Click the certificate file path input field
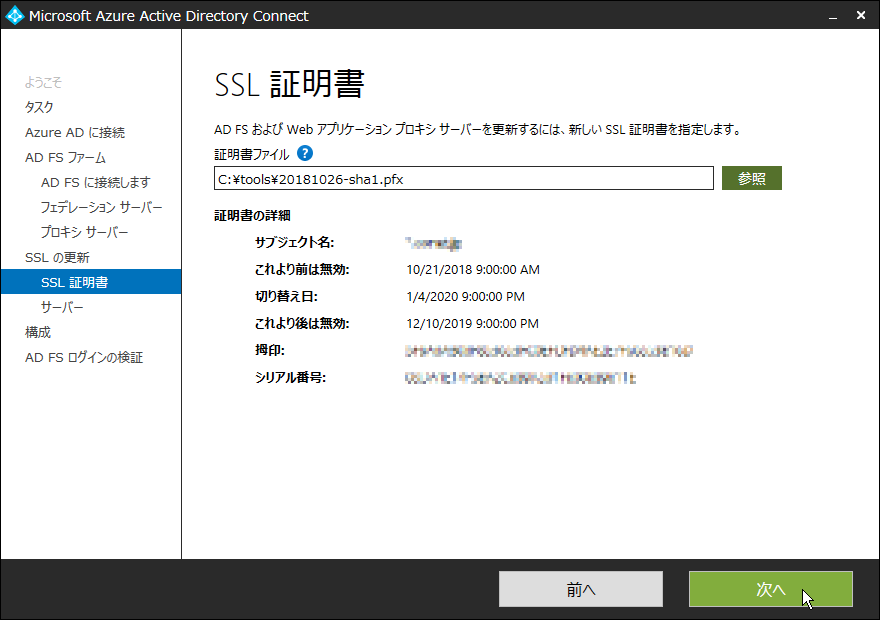Viewport: 880px width, 620px height. coord(464,178)
